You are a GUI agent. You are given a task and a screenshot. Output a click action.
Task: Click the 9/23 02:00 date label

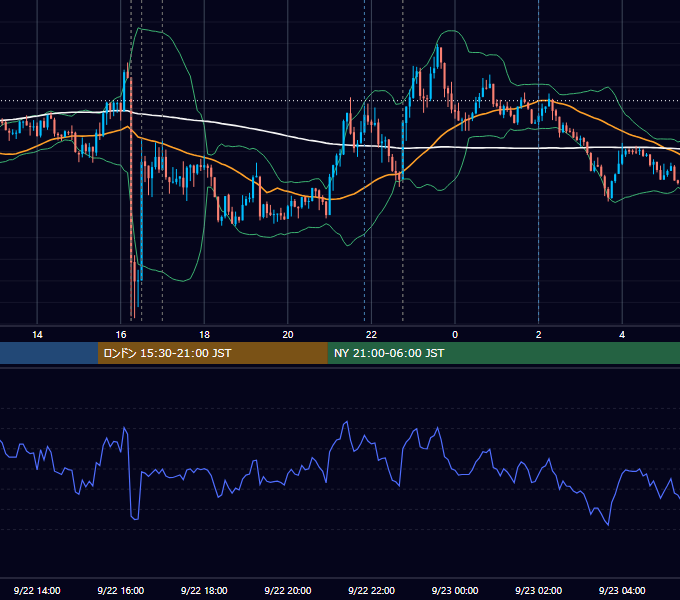tap(539, 590)
